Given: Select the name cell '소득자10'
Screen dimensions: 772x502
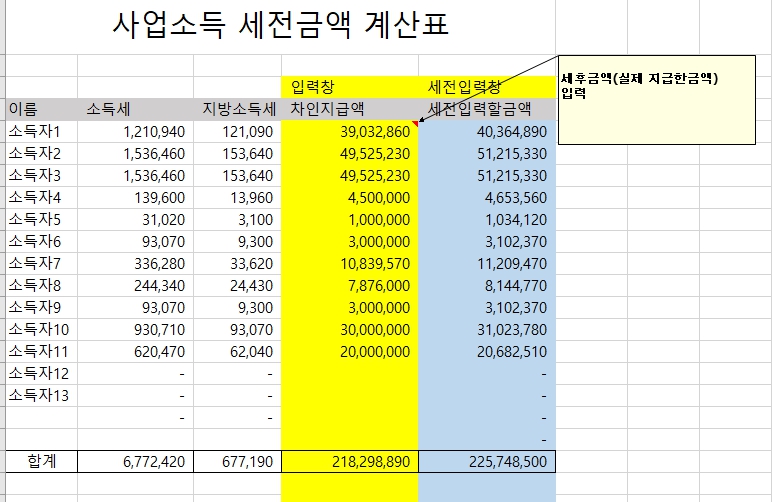Looking at the screenshot, I should (x=41, y=329).
